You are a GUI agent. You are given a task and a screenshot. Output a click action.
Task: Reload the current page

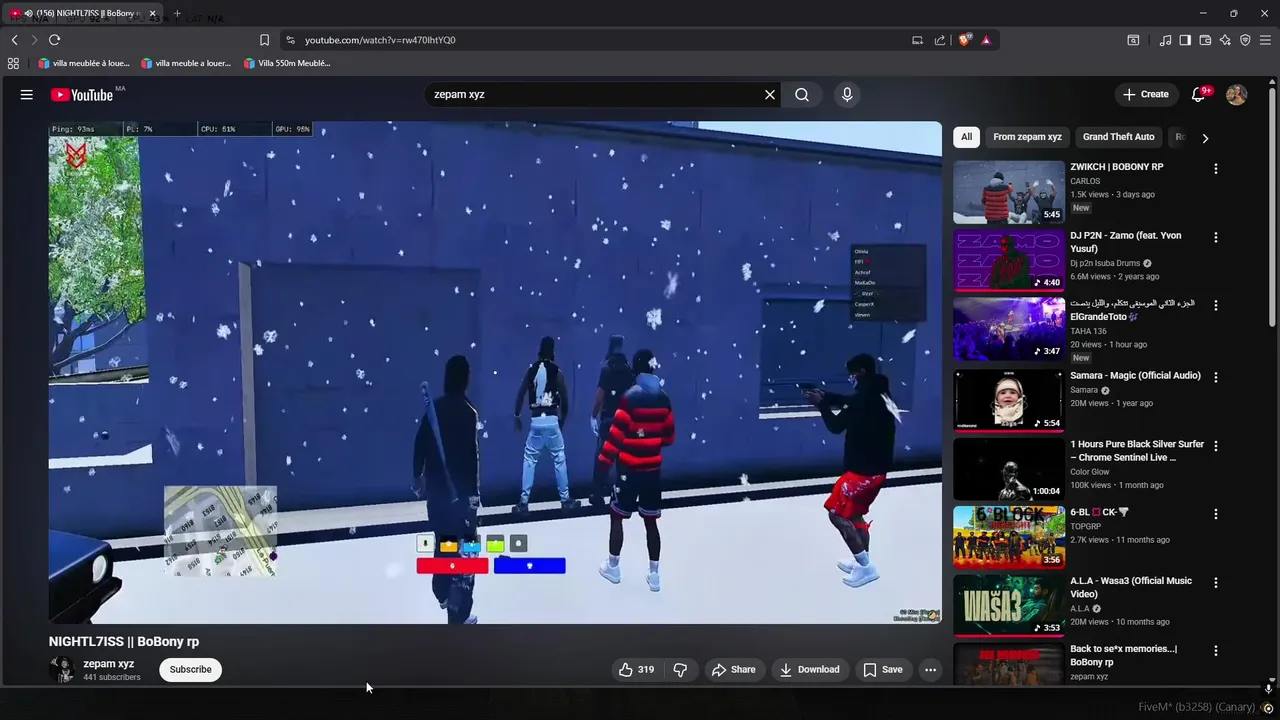54,40
